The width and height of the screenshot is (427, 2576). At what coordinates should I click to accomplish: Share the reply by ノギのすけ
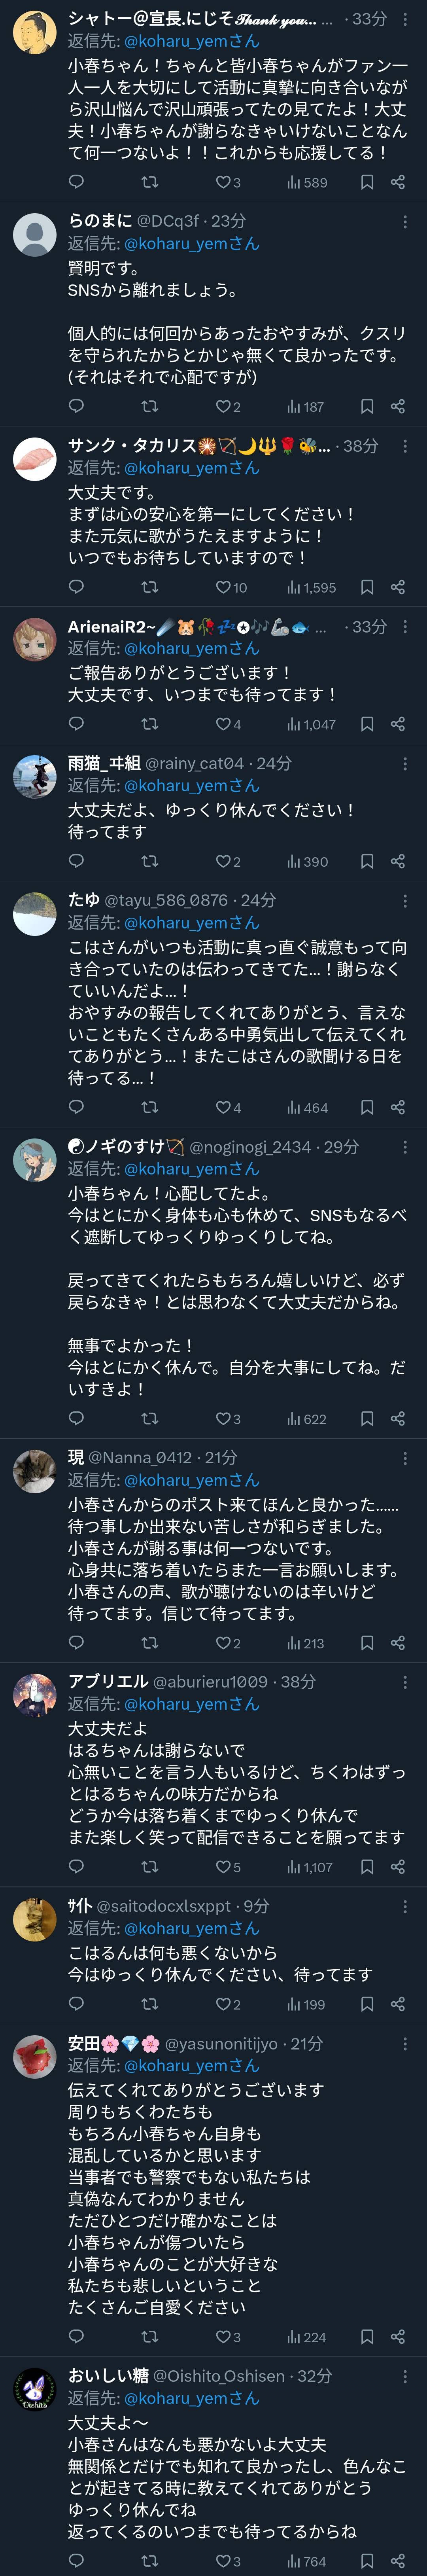point(398,1418)
